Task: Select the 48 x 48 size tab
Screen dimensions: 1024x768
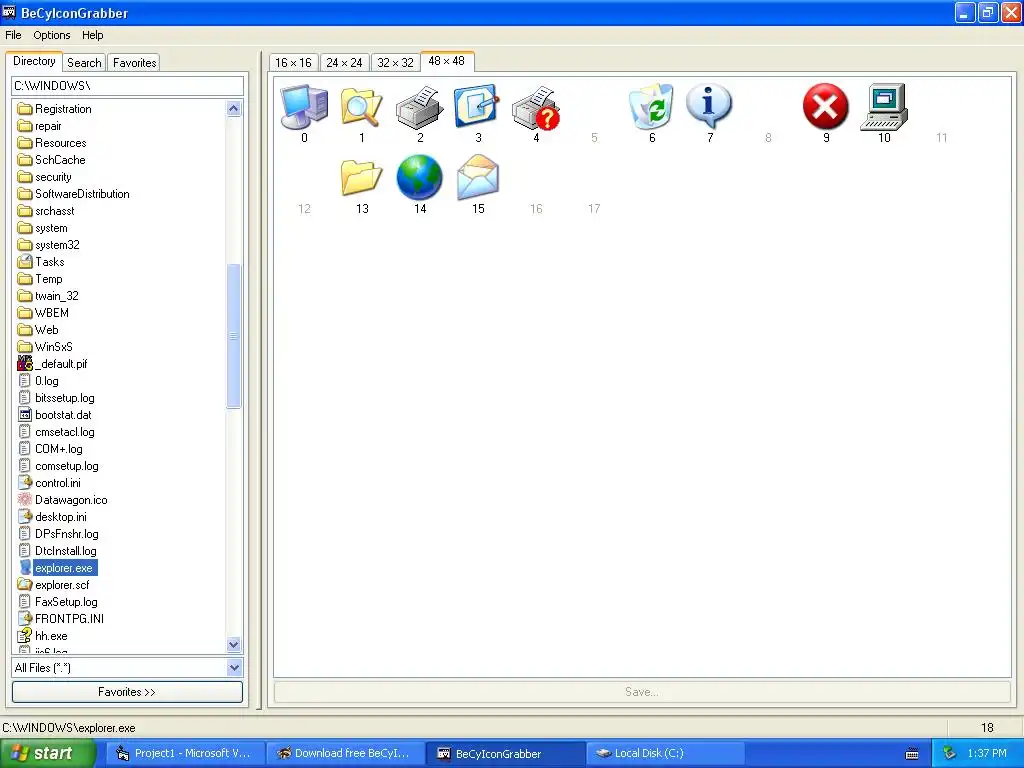Action: point(447,61)
